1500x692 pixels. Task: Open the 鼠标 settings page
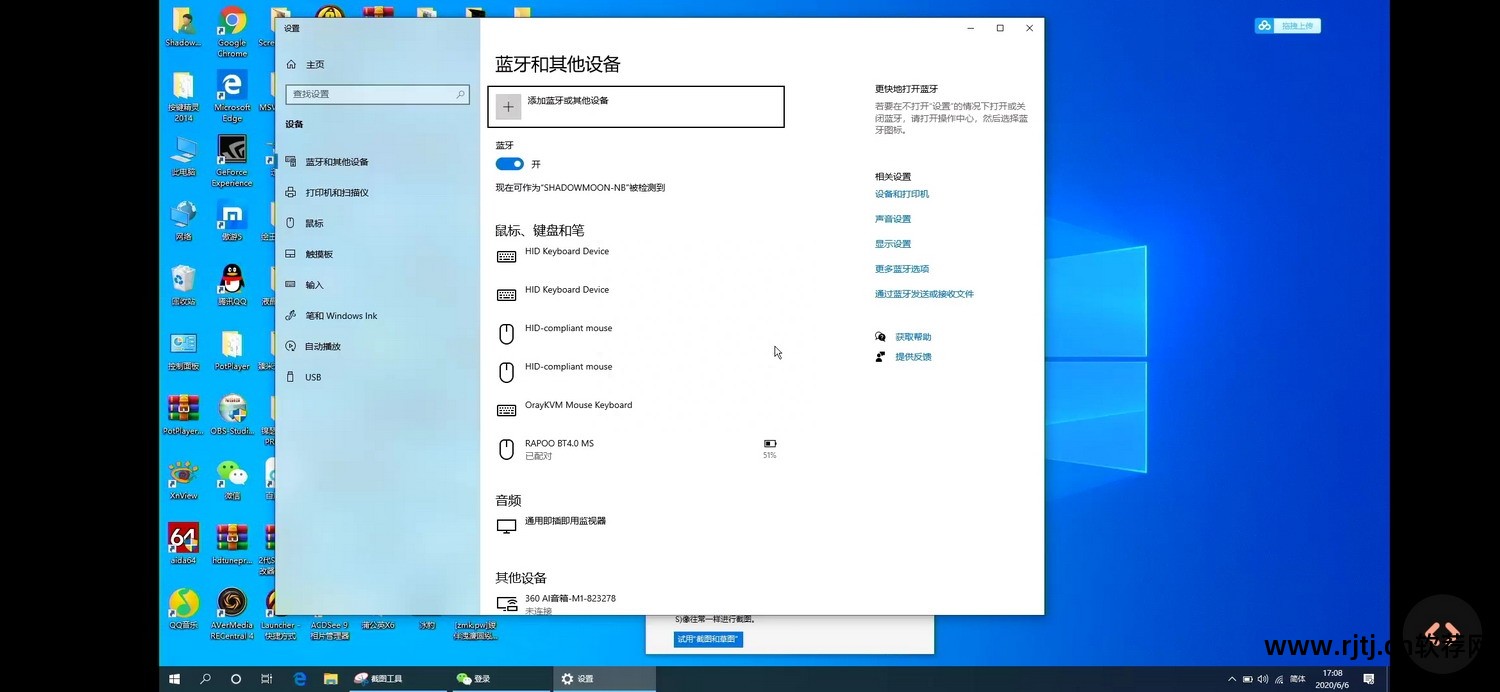[x=314, y=223]
